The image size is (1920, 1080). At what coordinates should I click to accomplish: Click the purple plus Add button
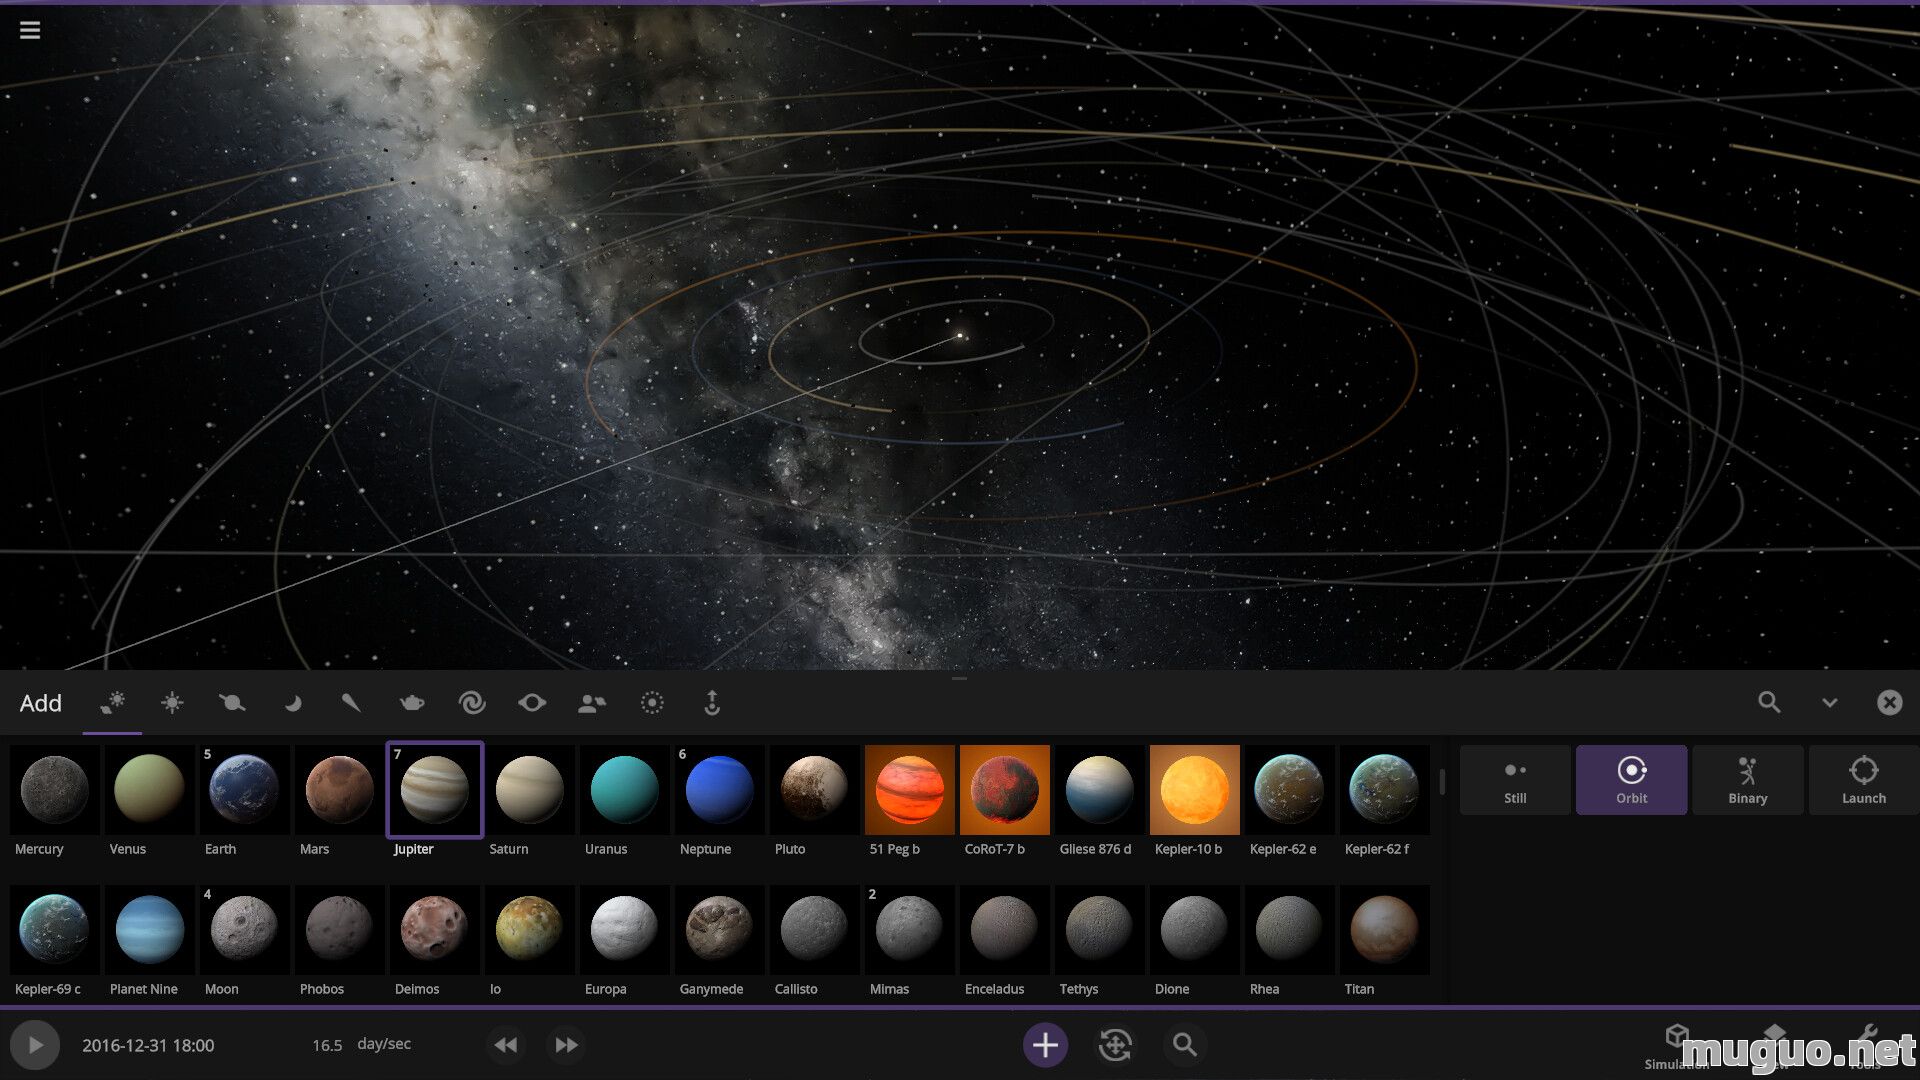point(1045,1045)
